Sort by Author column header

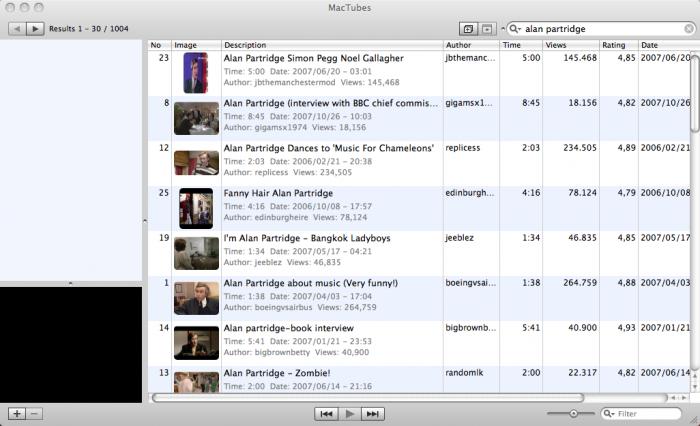click(x=471, y=45)
